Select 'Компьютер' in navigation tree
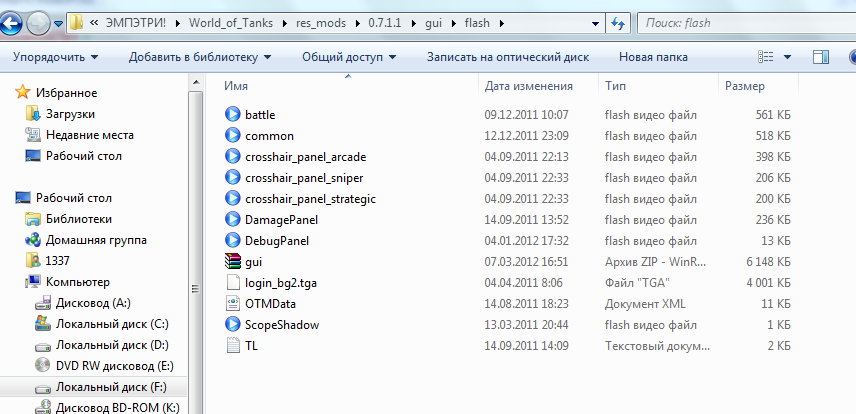Screen dimensions: 856x414 78,282
